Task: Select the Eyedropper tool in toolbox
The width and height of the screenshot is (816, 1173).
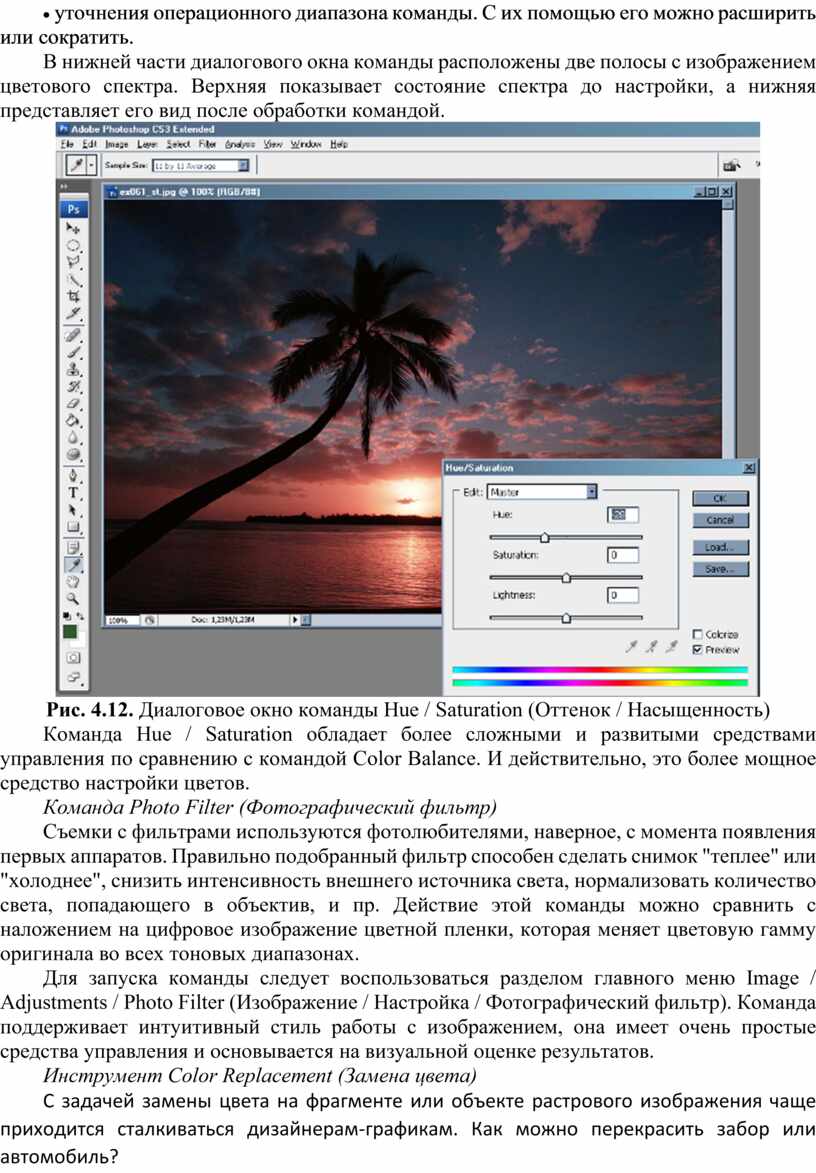Action: click(73, 566)
